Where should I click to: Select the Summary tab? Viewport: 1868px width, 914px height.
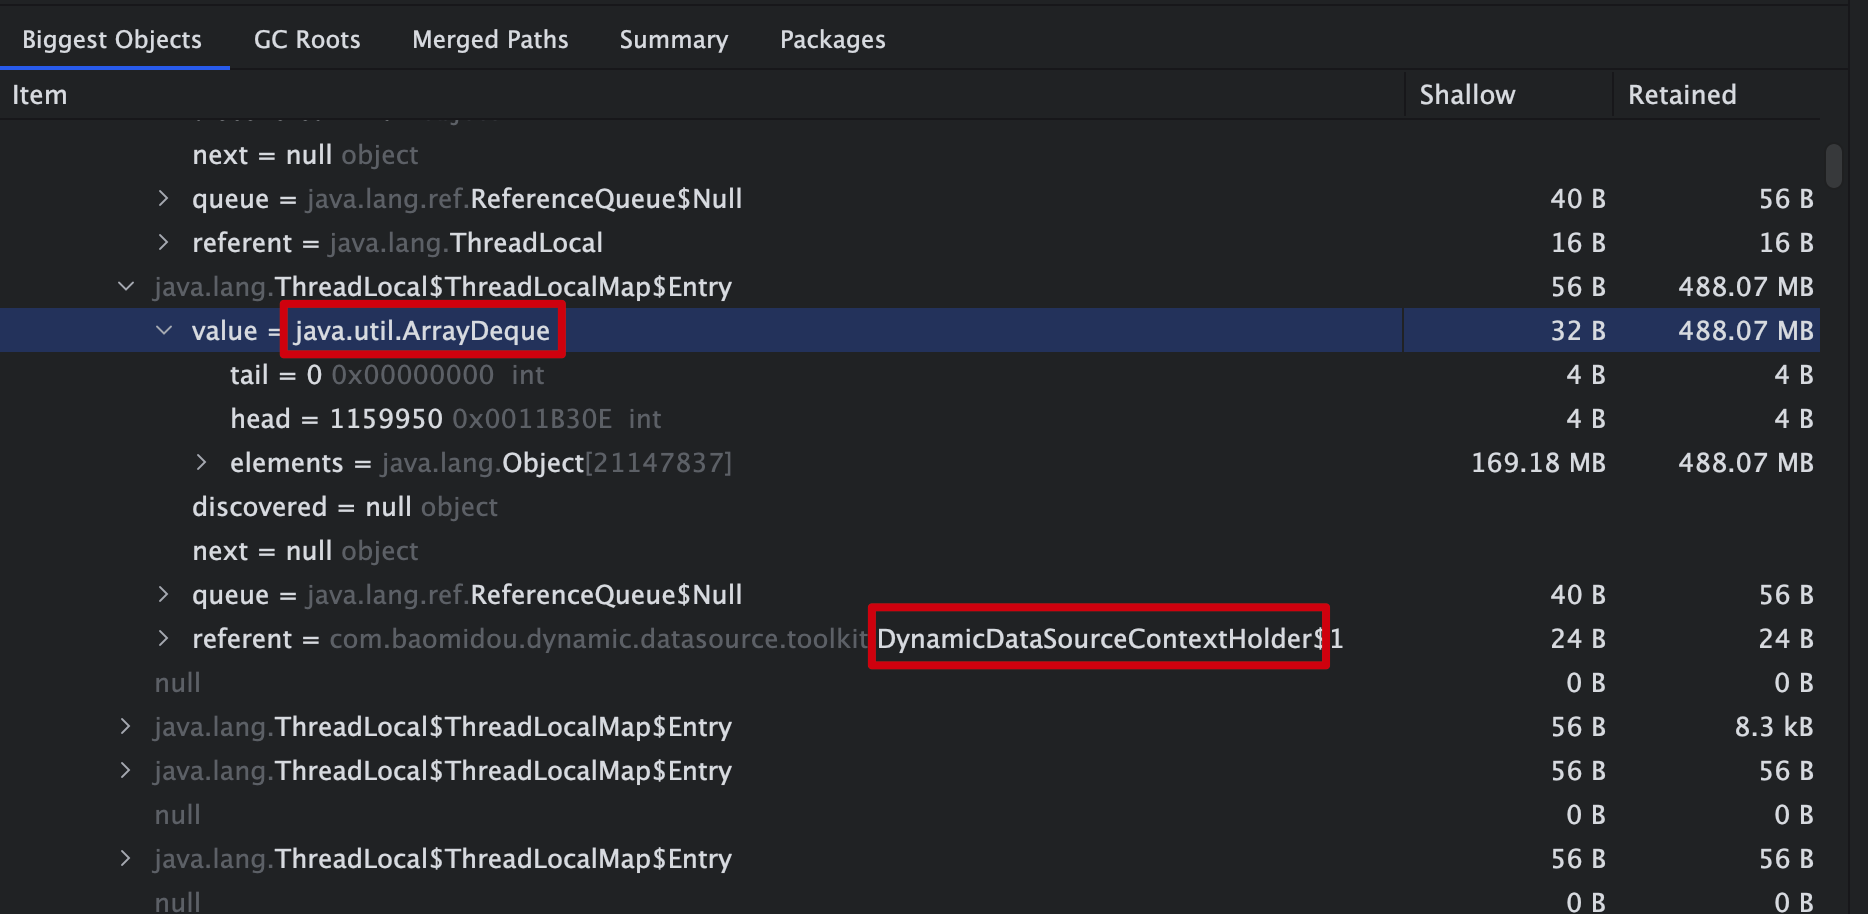[674, 39]
